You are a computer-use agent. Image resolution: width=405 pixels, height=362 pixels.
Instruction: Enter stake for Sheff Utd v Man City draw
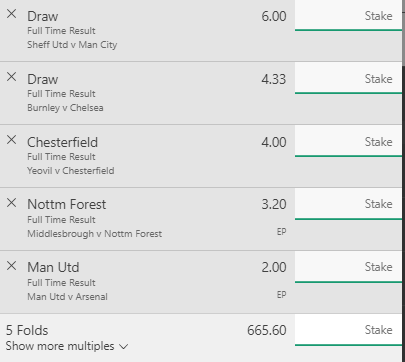pyautogui.click(x=348, y=16)
